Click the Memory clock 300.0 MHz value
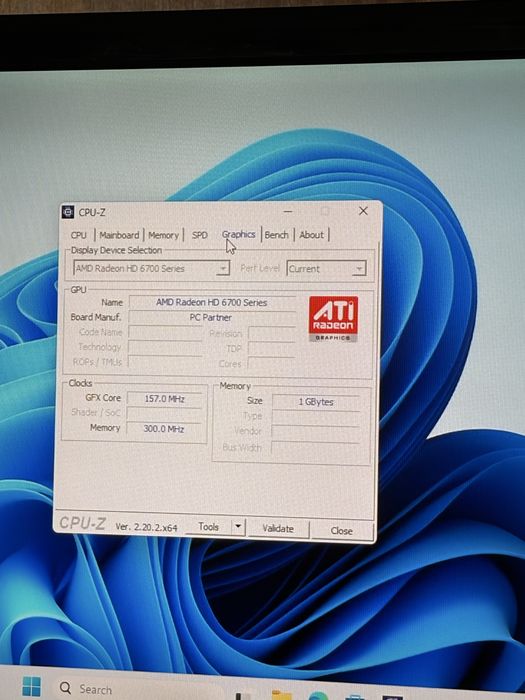Viewport: 525px width, 700px height. 164,429
